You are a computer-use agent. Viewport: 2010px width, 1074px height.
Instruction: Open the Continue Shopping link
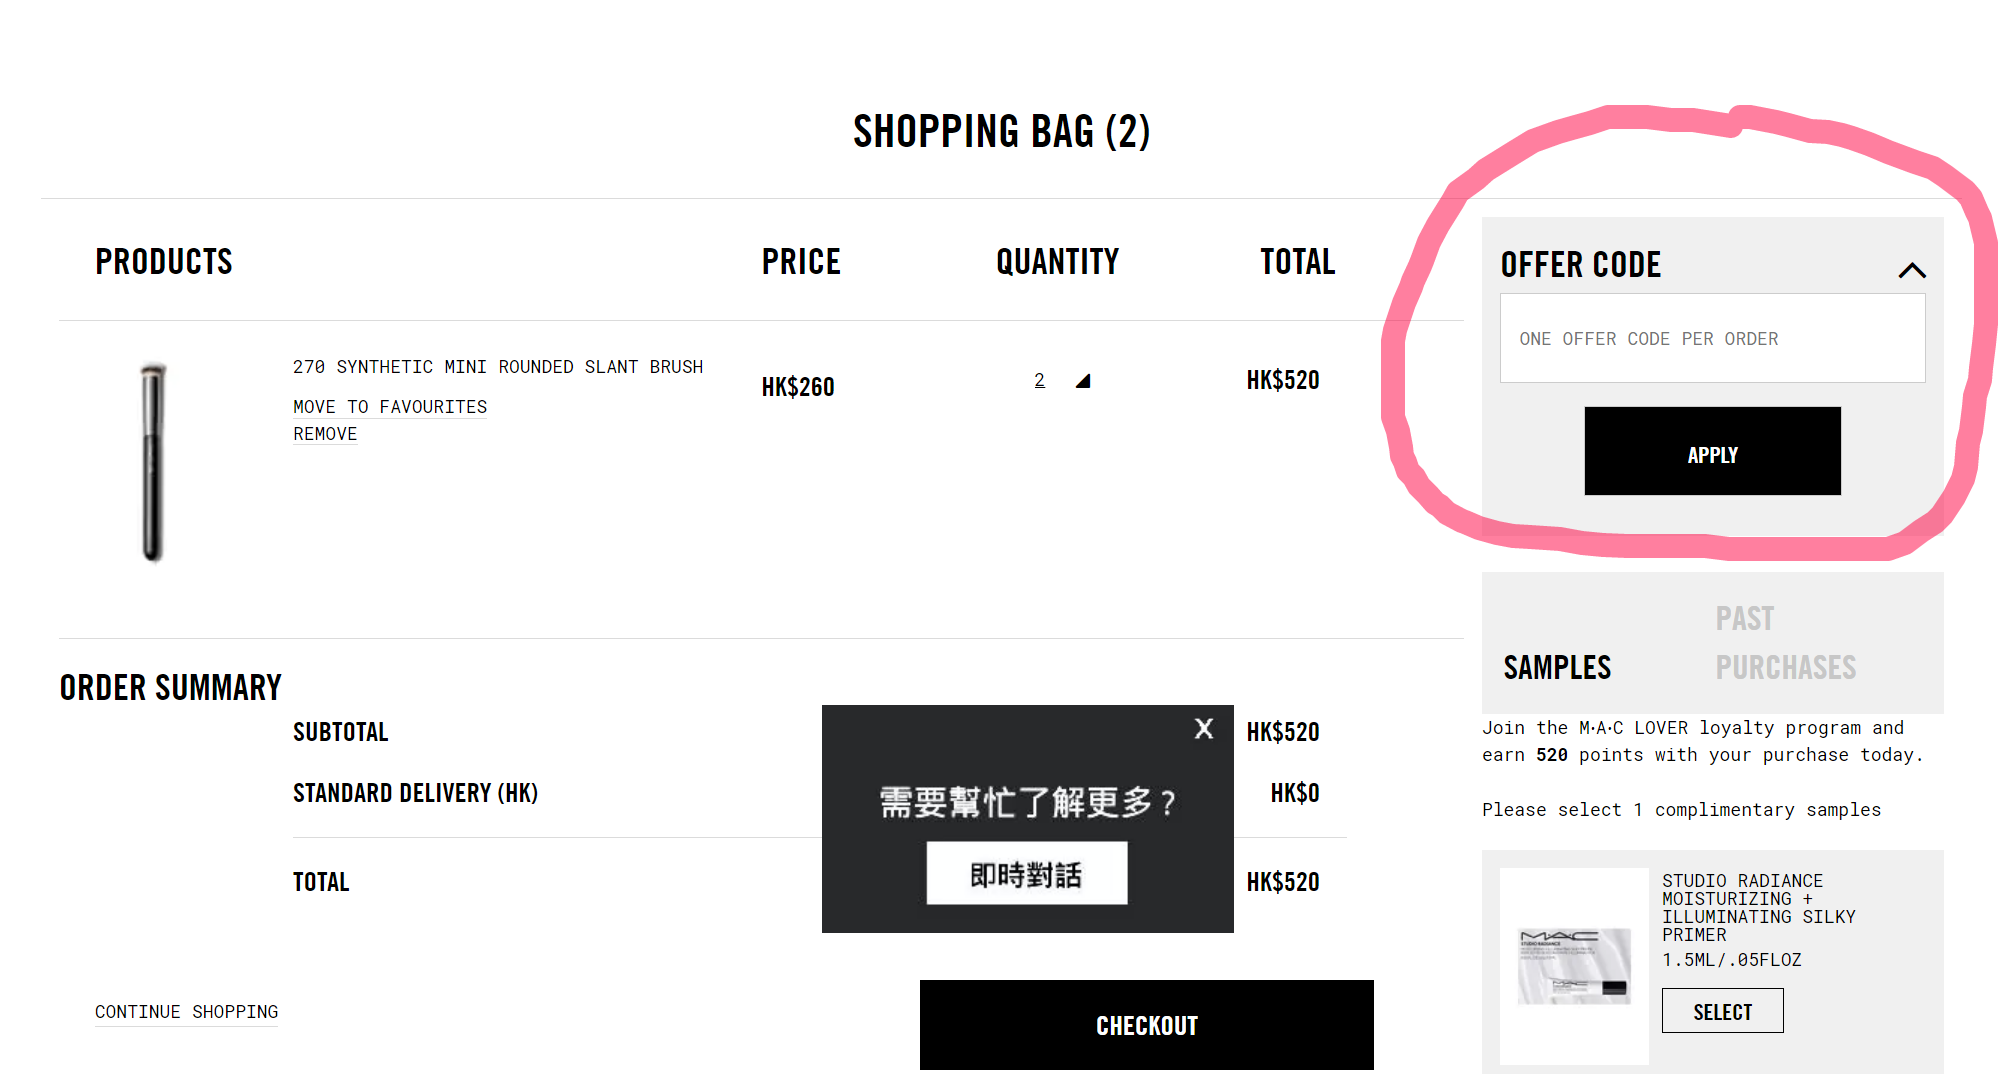(186, 1012)
